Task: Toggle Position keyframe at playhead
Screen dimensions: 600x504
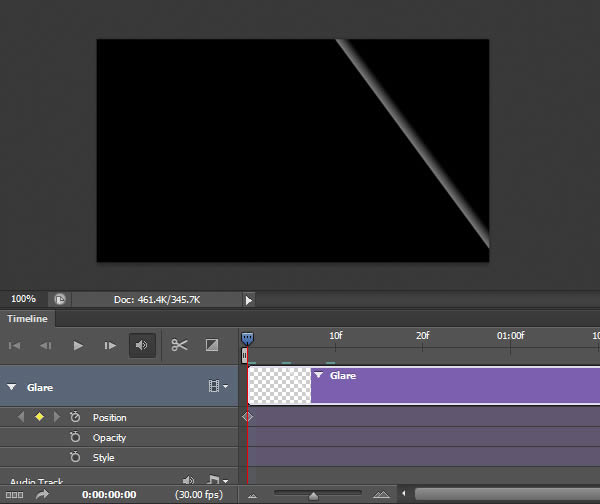Action: coord(39,417)
